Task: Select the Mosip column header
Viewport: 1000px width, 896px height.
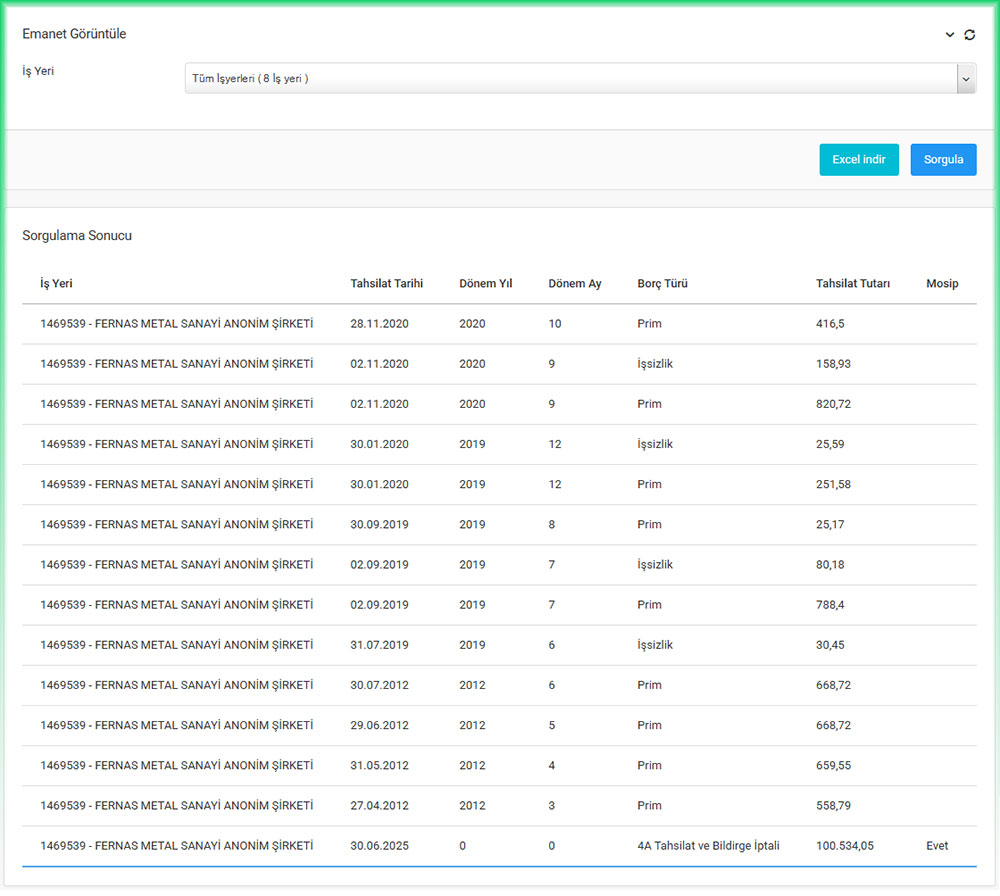Action: pos(942,284)
